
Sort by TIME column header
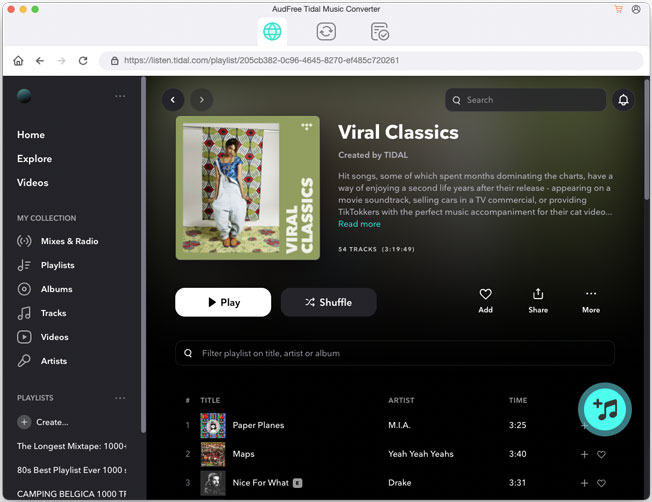point(518,401)
